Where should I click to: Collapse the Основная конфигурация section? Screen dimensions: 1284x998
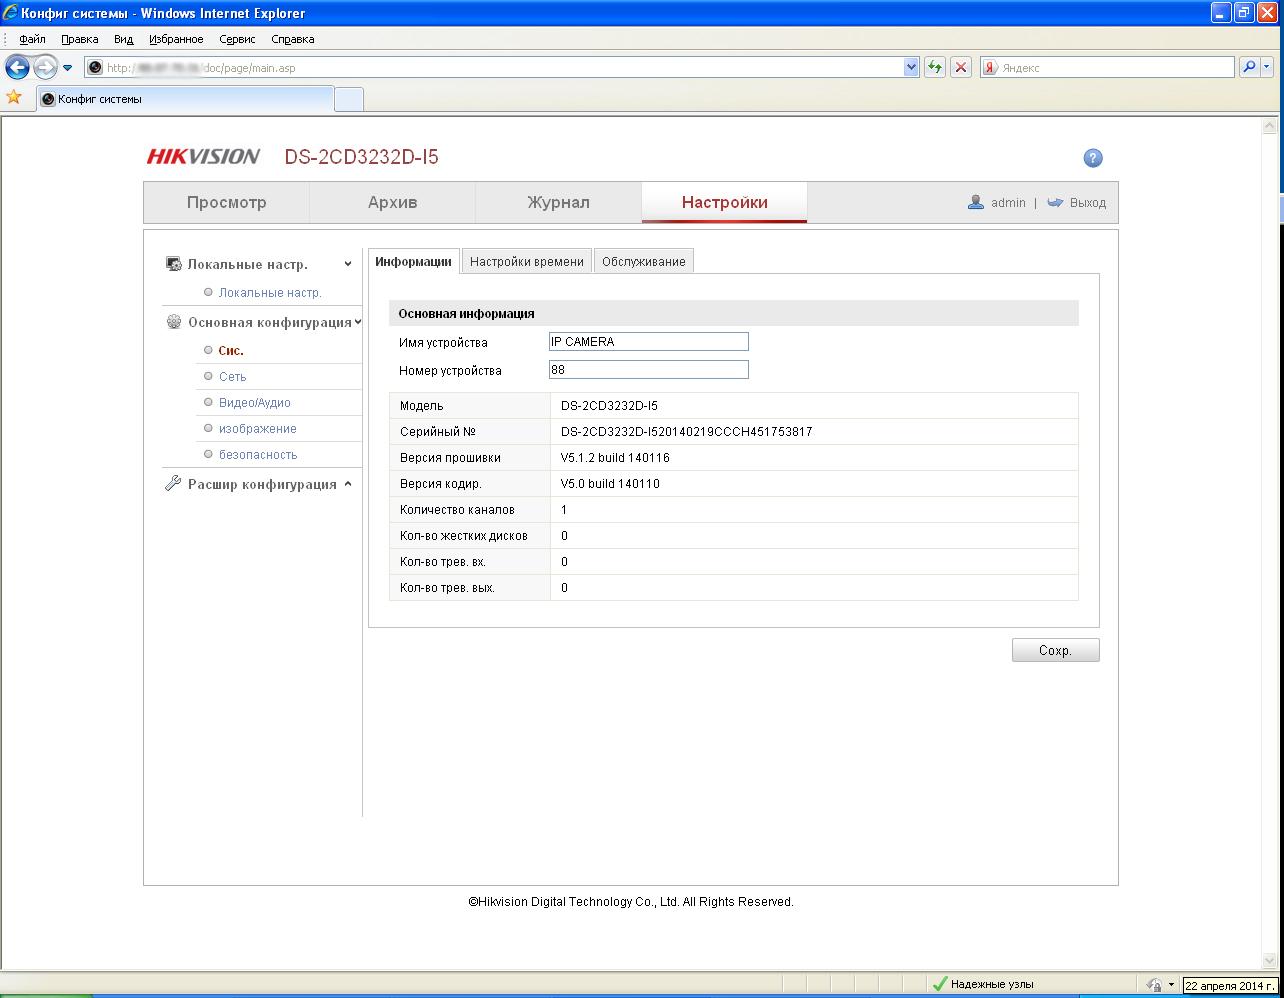pyautogui.click(x=358, y=322)
